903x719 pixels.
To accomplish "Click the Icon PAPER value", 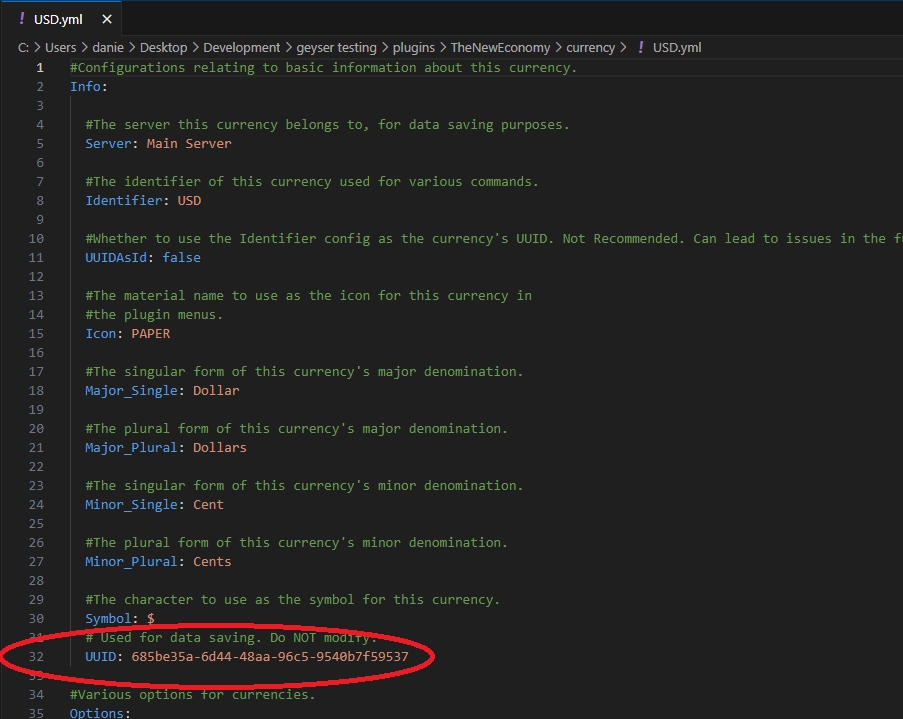I will (x=150, y=333).
